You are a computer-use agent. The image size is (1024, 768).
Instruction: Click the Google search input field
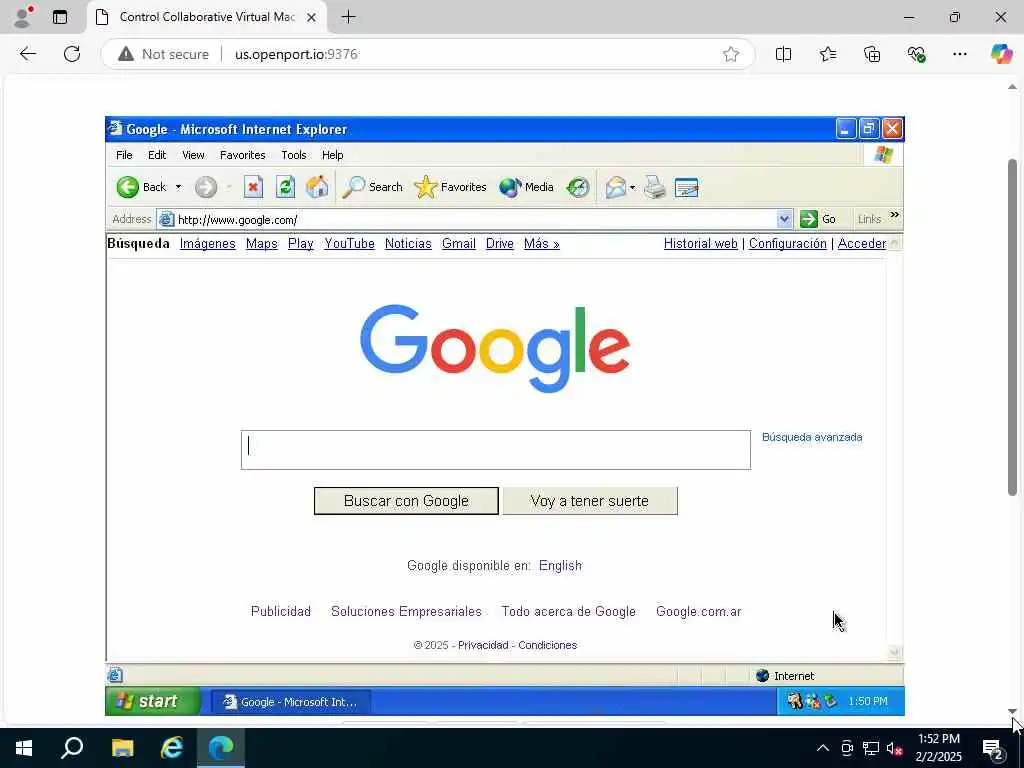[496, 450]
